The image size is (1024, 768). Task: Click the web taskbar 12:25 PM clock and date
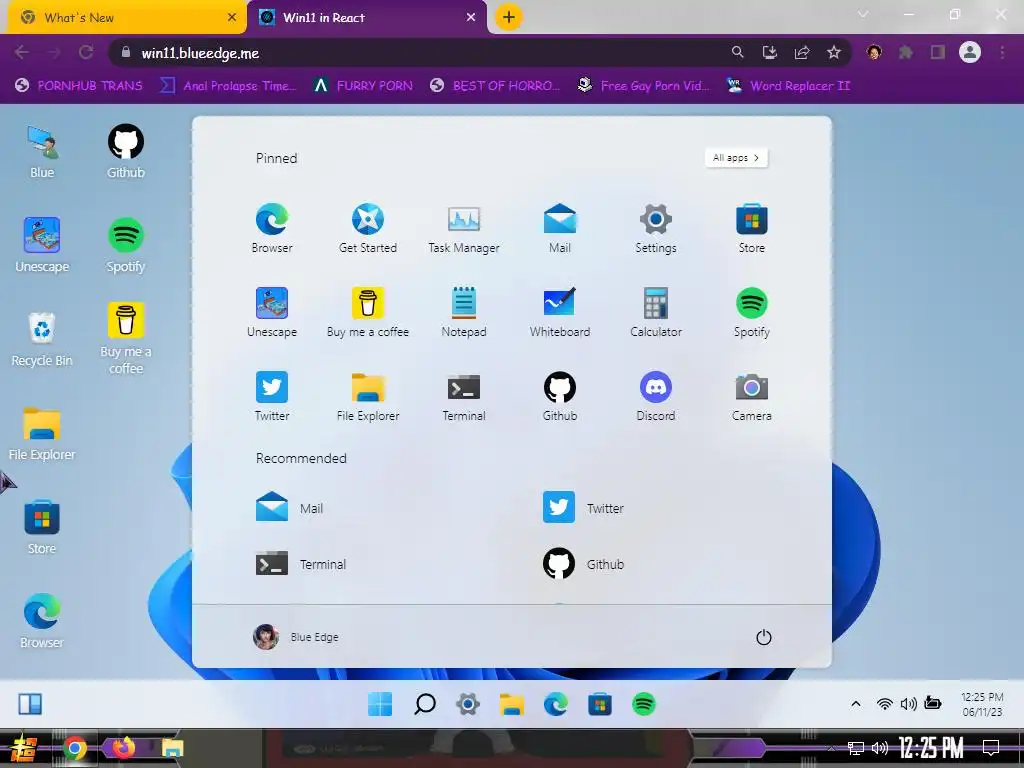tap(982, 704)
